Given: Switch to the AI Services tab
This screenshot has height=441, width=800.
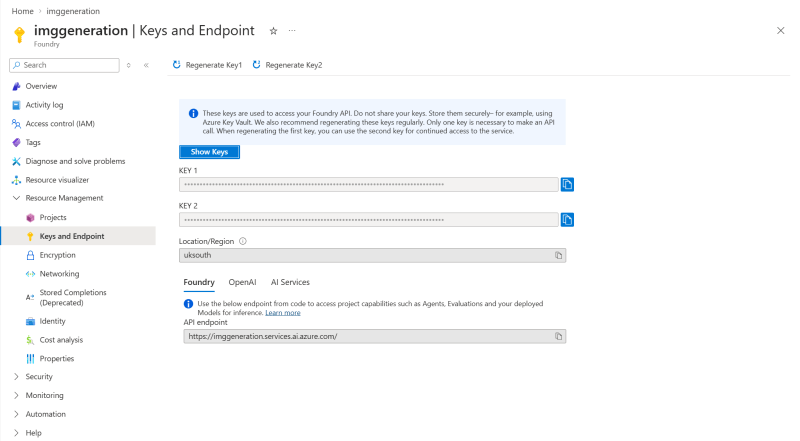Looking at the screenshot, I should point(290,282).
